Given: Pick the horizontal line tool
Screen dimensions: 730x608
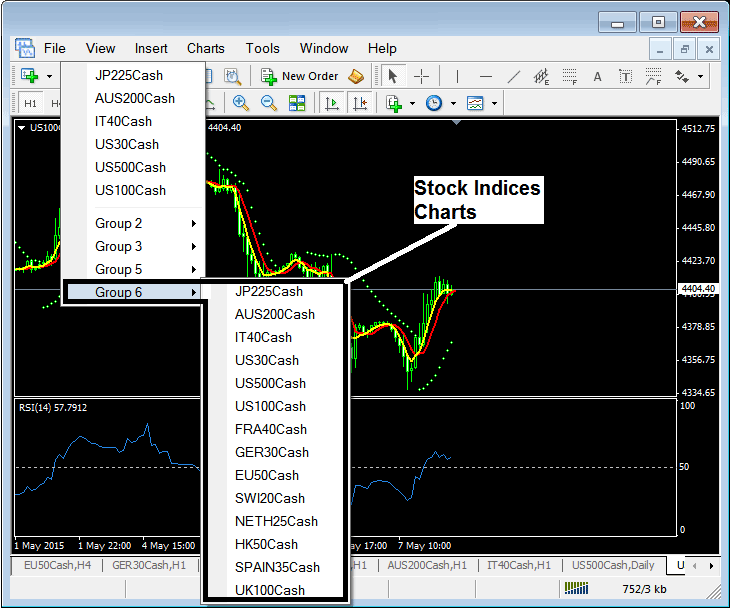Looking at the screenshot, I should tap(486, 76).
